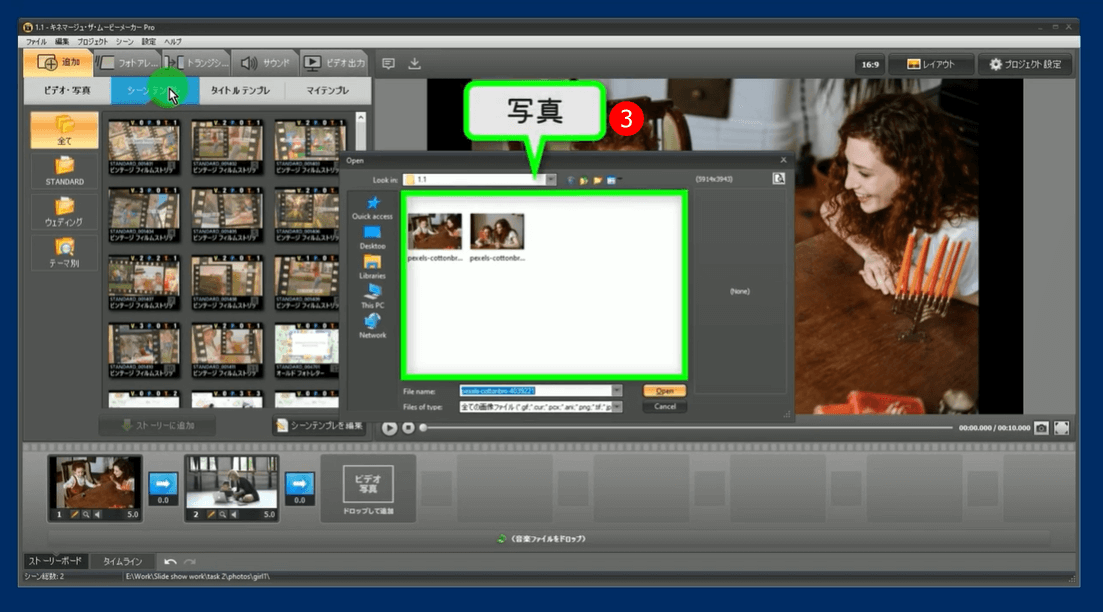Viewport: 1103px width, 612px height.
Task: Click the speaker icon on scene 1
Action: [99, 514]
